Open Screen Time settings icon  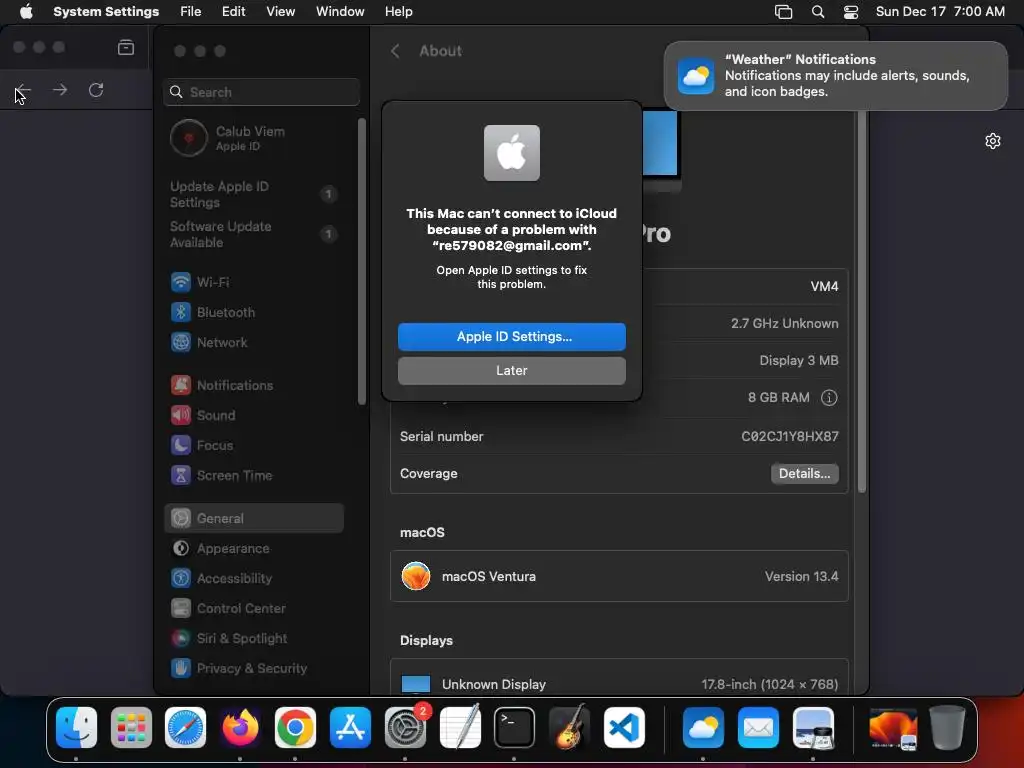click(x=181, y=475)
